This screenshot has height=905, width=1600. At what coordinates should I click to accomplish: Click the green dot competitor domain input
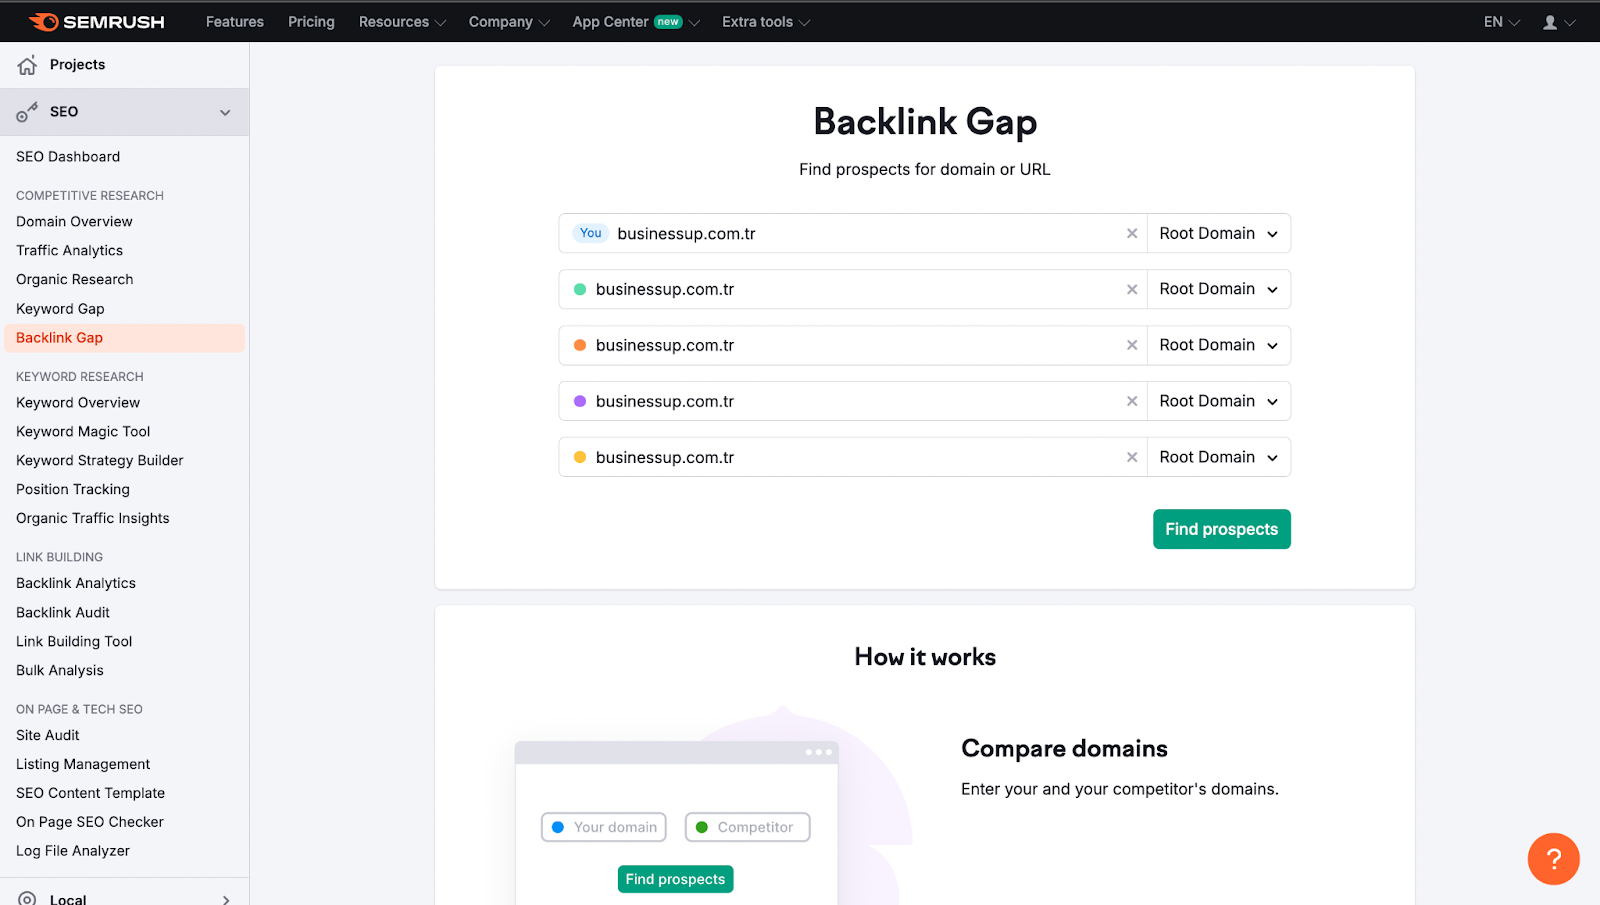click(x=855, y=289)
